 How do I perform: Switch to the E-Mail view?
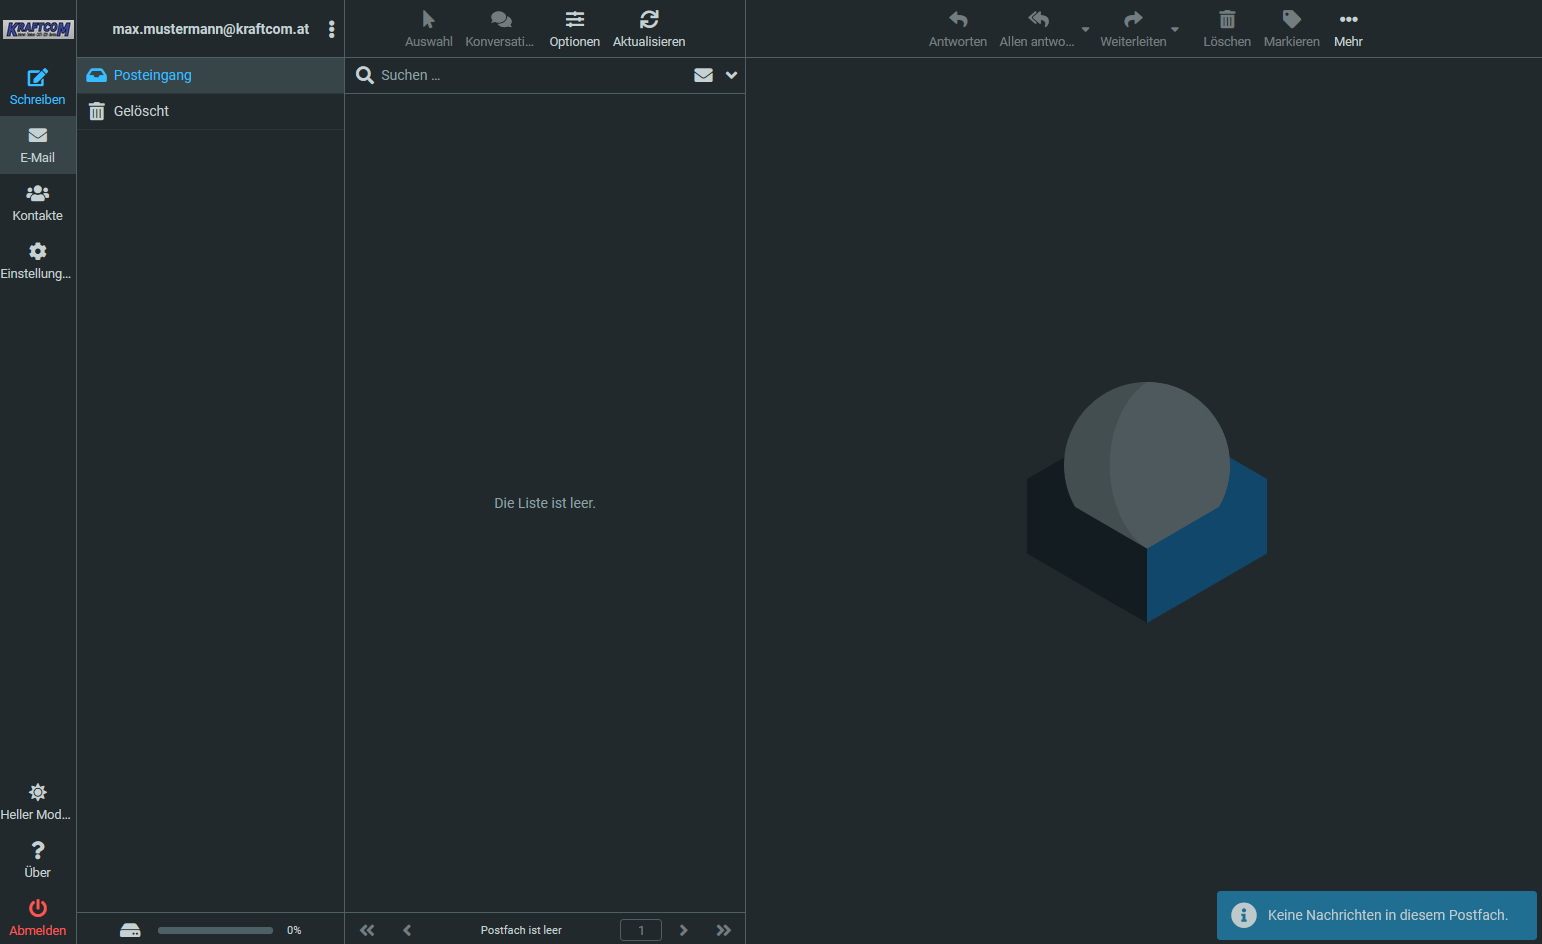click(37, 144)
